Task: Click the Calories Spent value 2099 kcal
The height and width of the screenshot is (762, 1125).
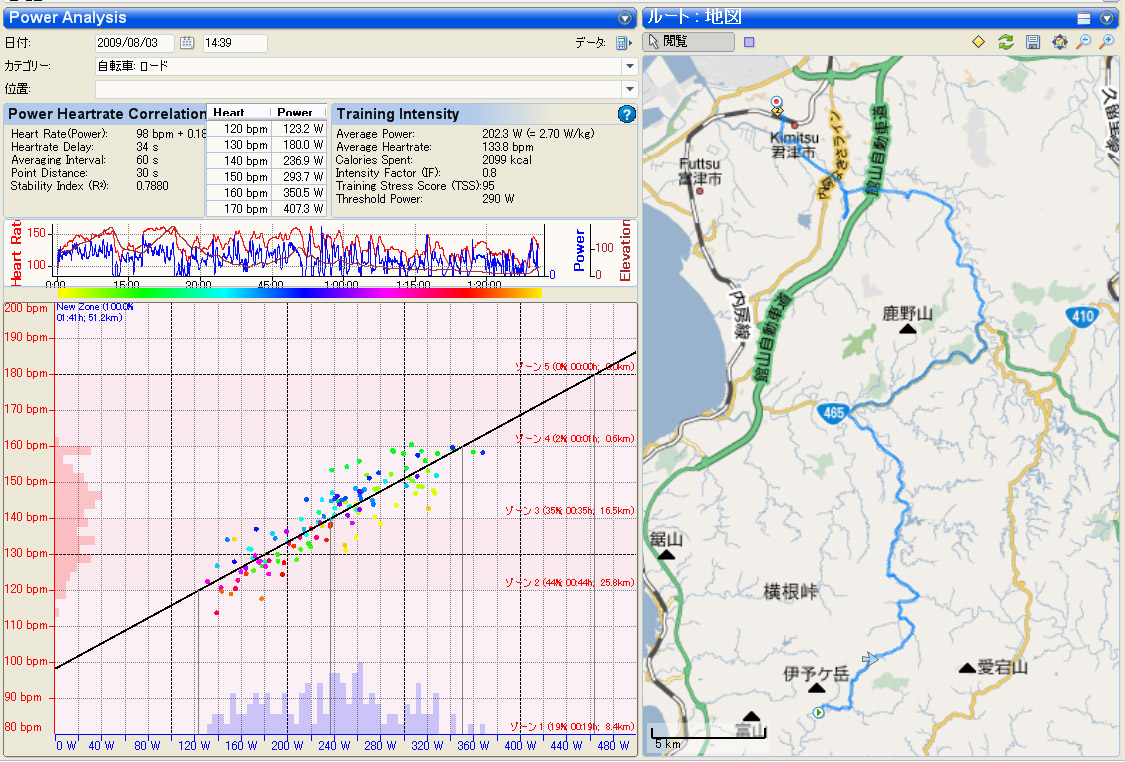Action: [507, 160]
